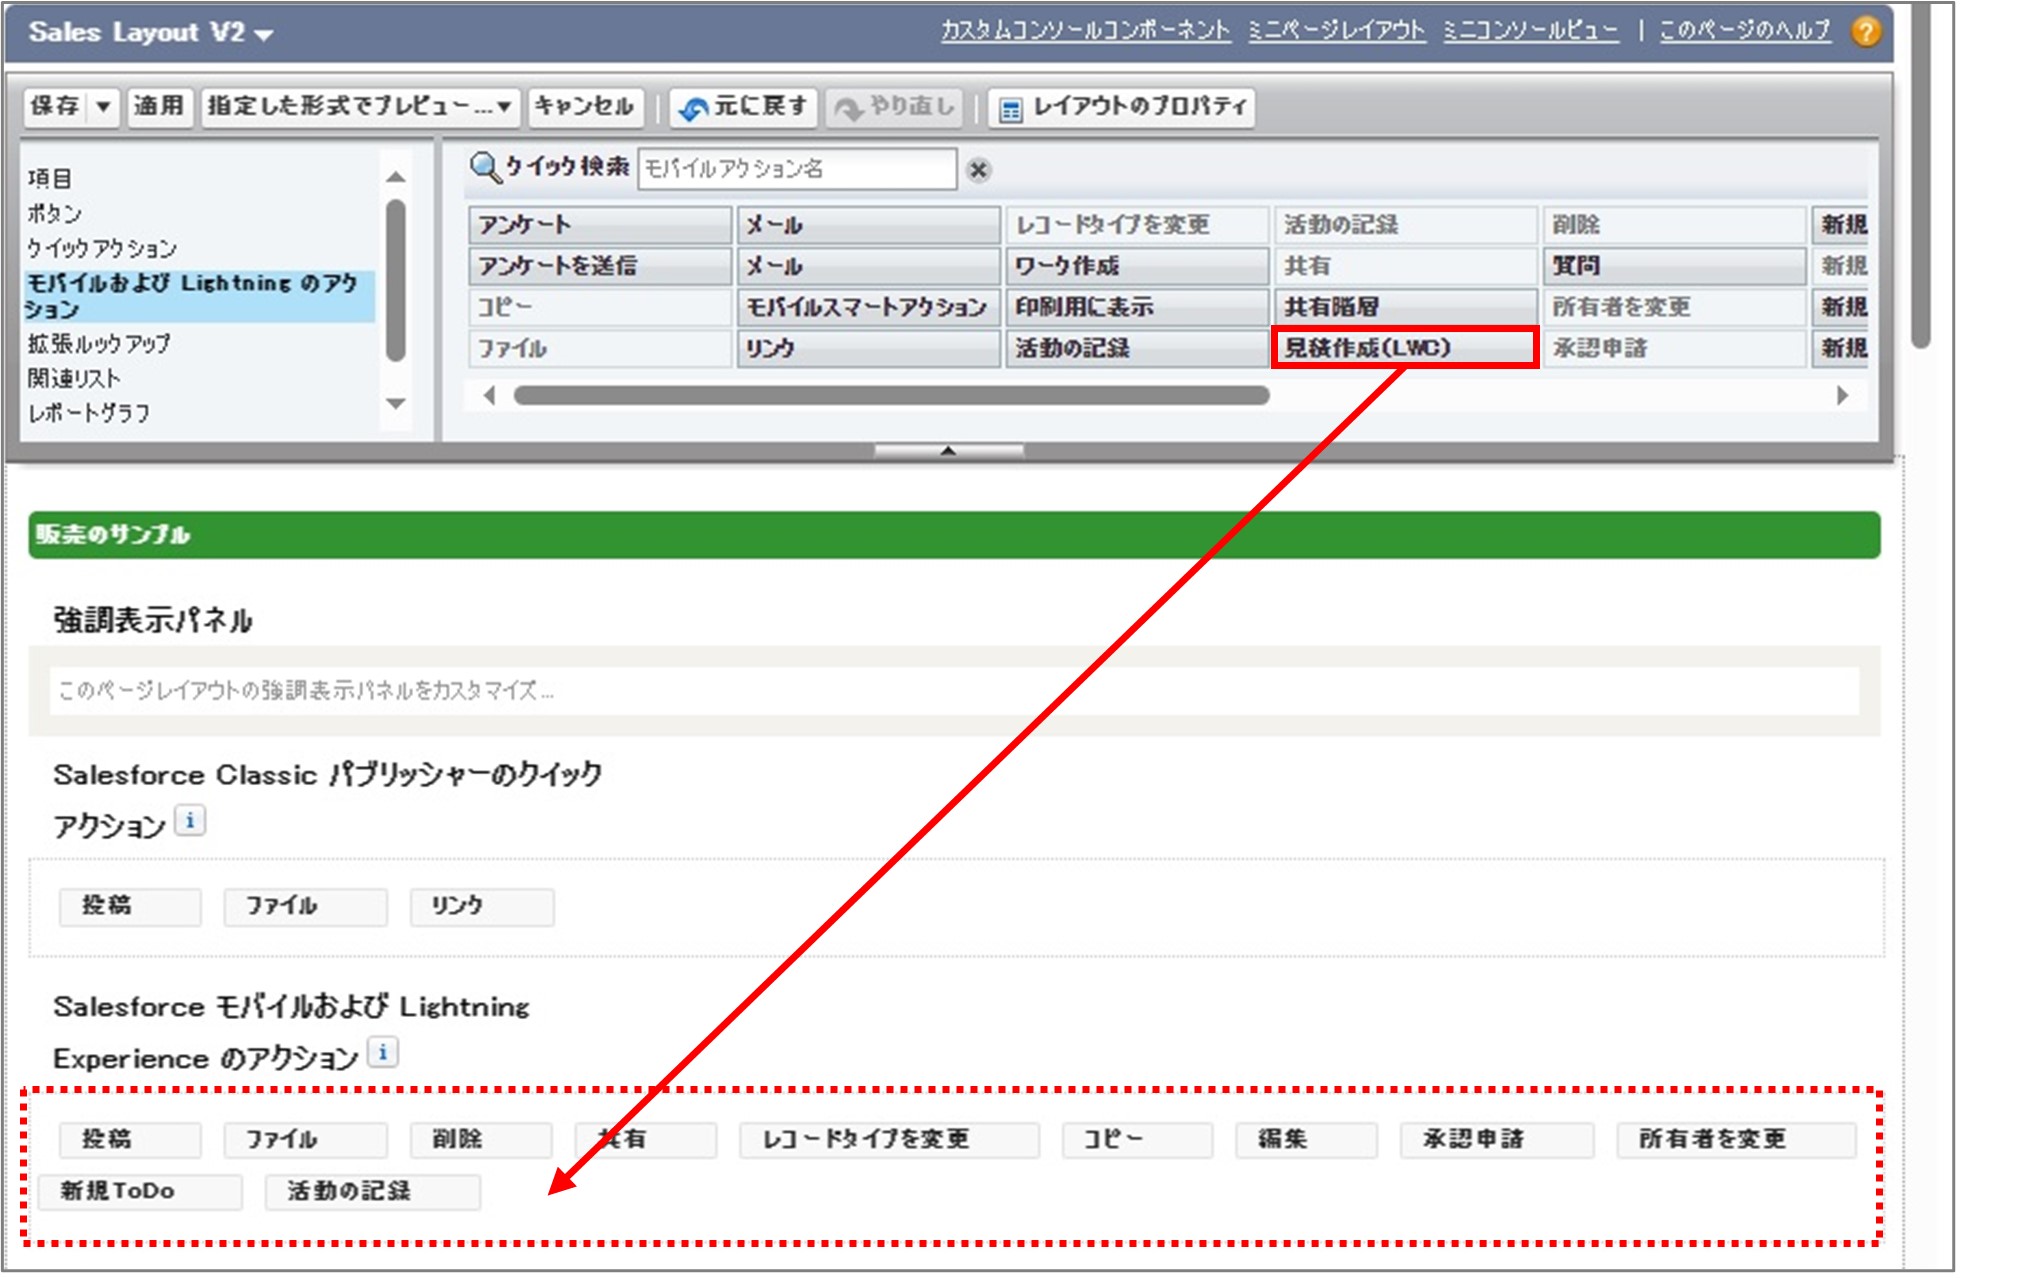Select the 見積作成(LWC) palette item
The image size is (2027, 1278).
pos(1405,348)
